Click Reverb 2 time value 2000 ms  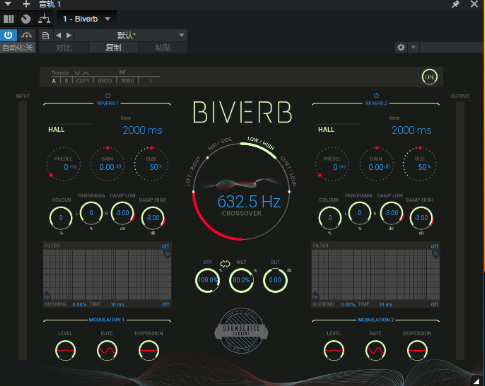tap(411, 130)
